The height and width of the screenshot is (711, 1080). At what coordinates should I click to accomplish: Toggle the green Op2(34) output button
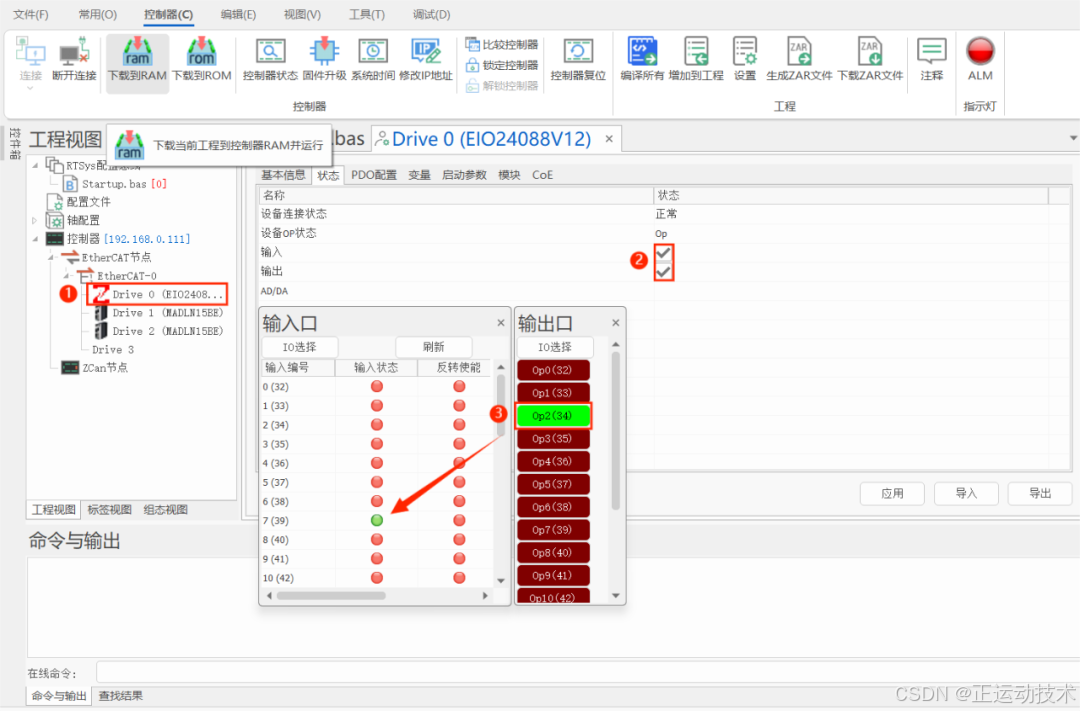coord(553,415)
